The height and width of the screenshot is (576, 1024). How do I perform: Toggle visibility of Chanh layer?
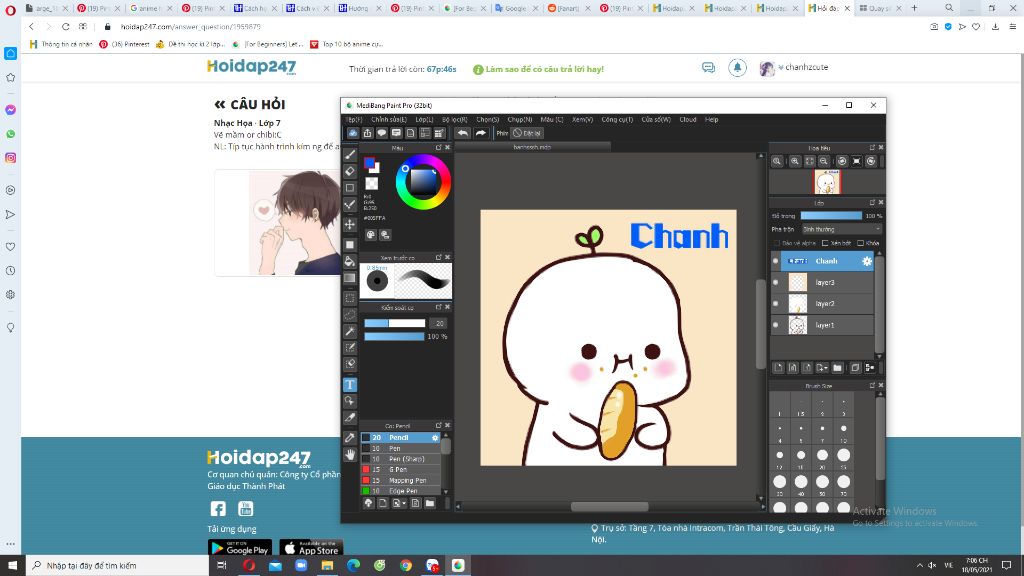coord(776,261)
